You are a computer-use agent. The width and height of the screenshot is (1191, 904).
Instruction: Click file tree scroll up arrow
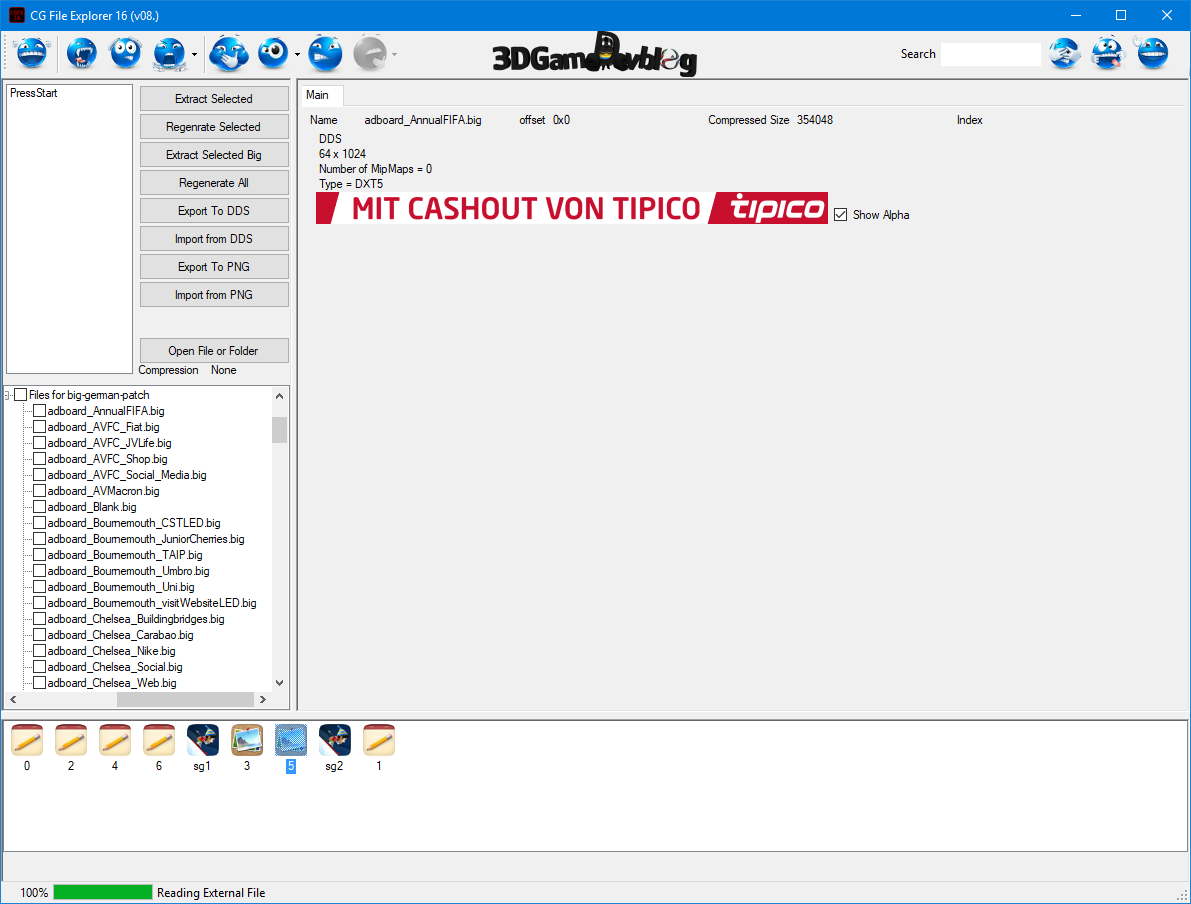click(280, 396)
